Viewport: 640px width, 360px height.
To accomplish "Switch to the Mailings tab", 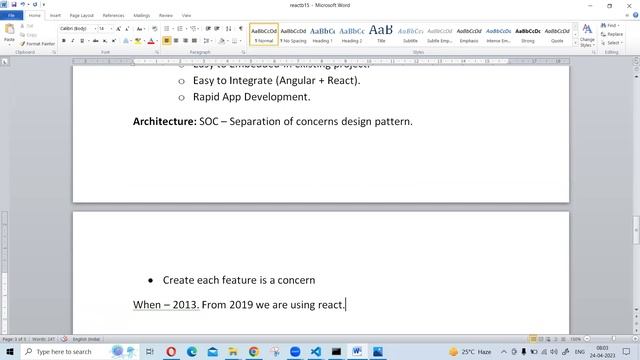I will 142,16.
